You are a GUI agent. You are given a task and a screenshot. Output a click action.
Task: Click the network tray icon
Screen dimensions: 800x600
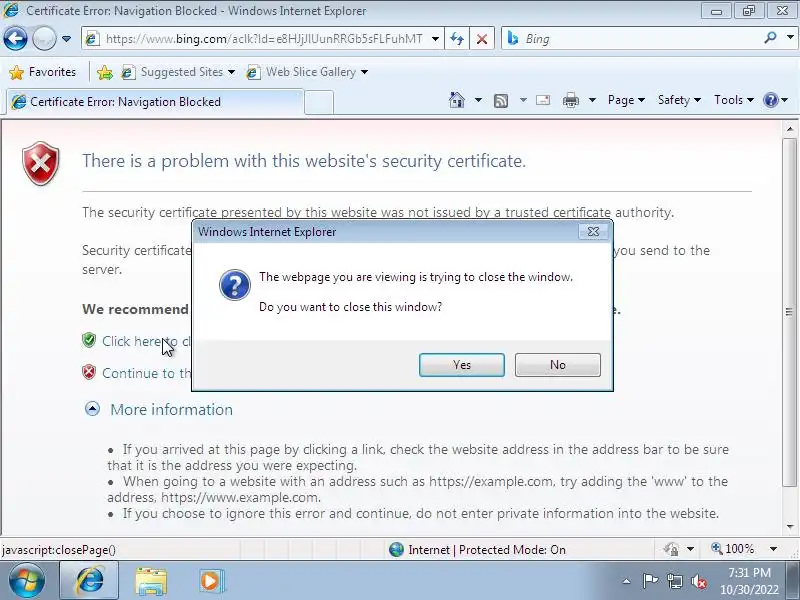pos(674,581)
